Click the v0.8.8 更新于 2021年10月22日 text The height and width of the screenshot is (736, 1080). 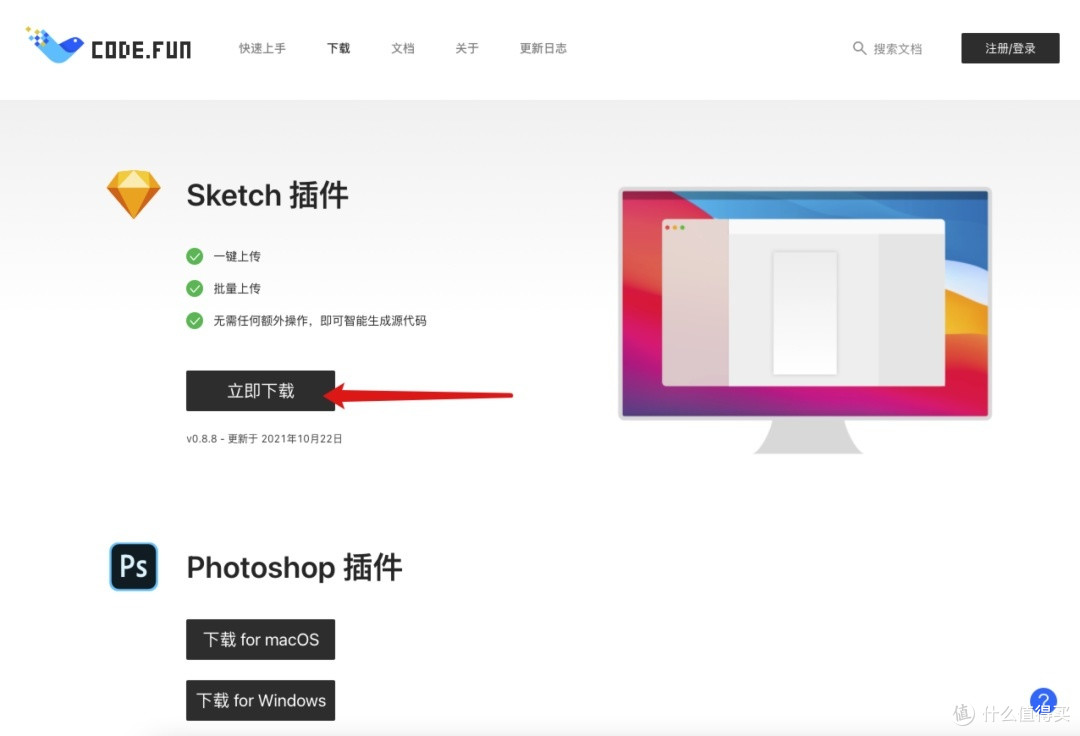(264, 439)
